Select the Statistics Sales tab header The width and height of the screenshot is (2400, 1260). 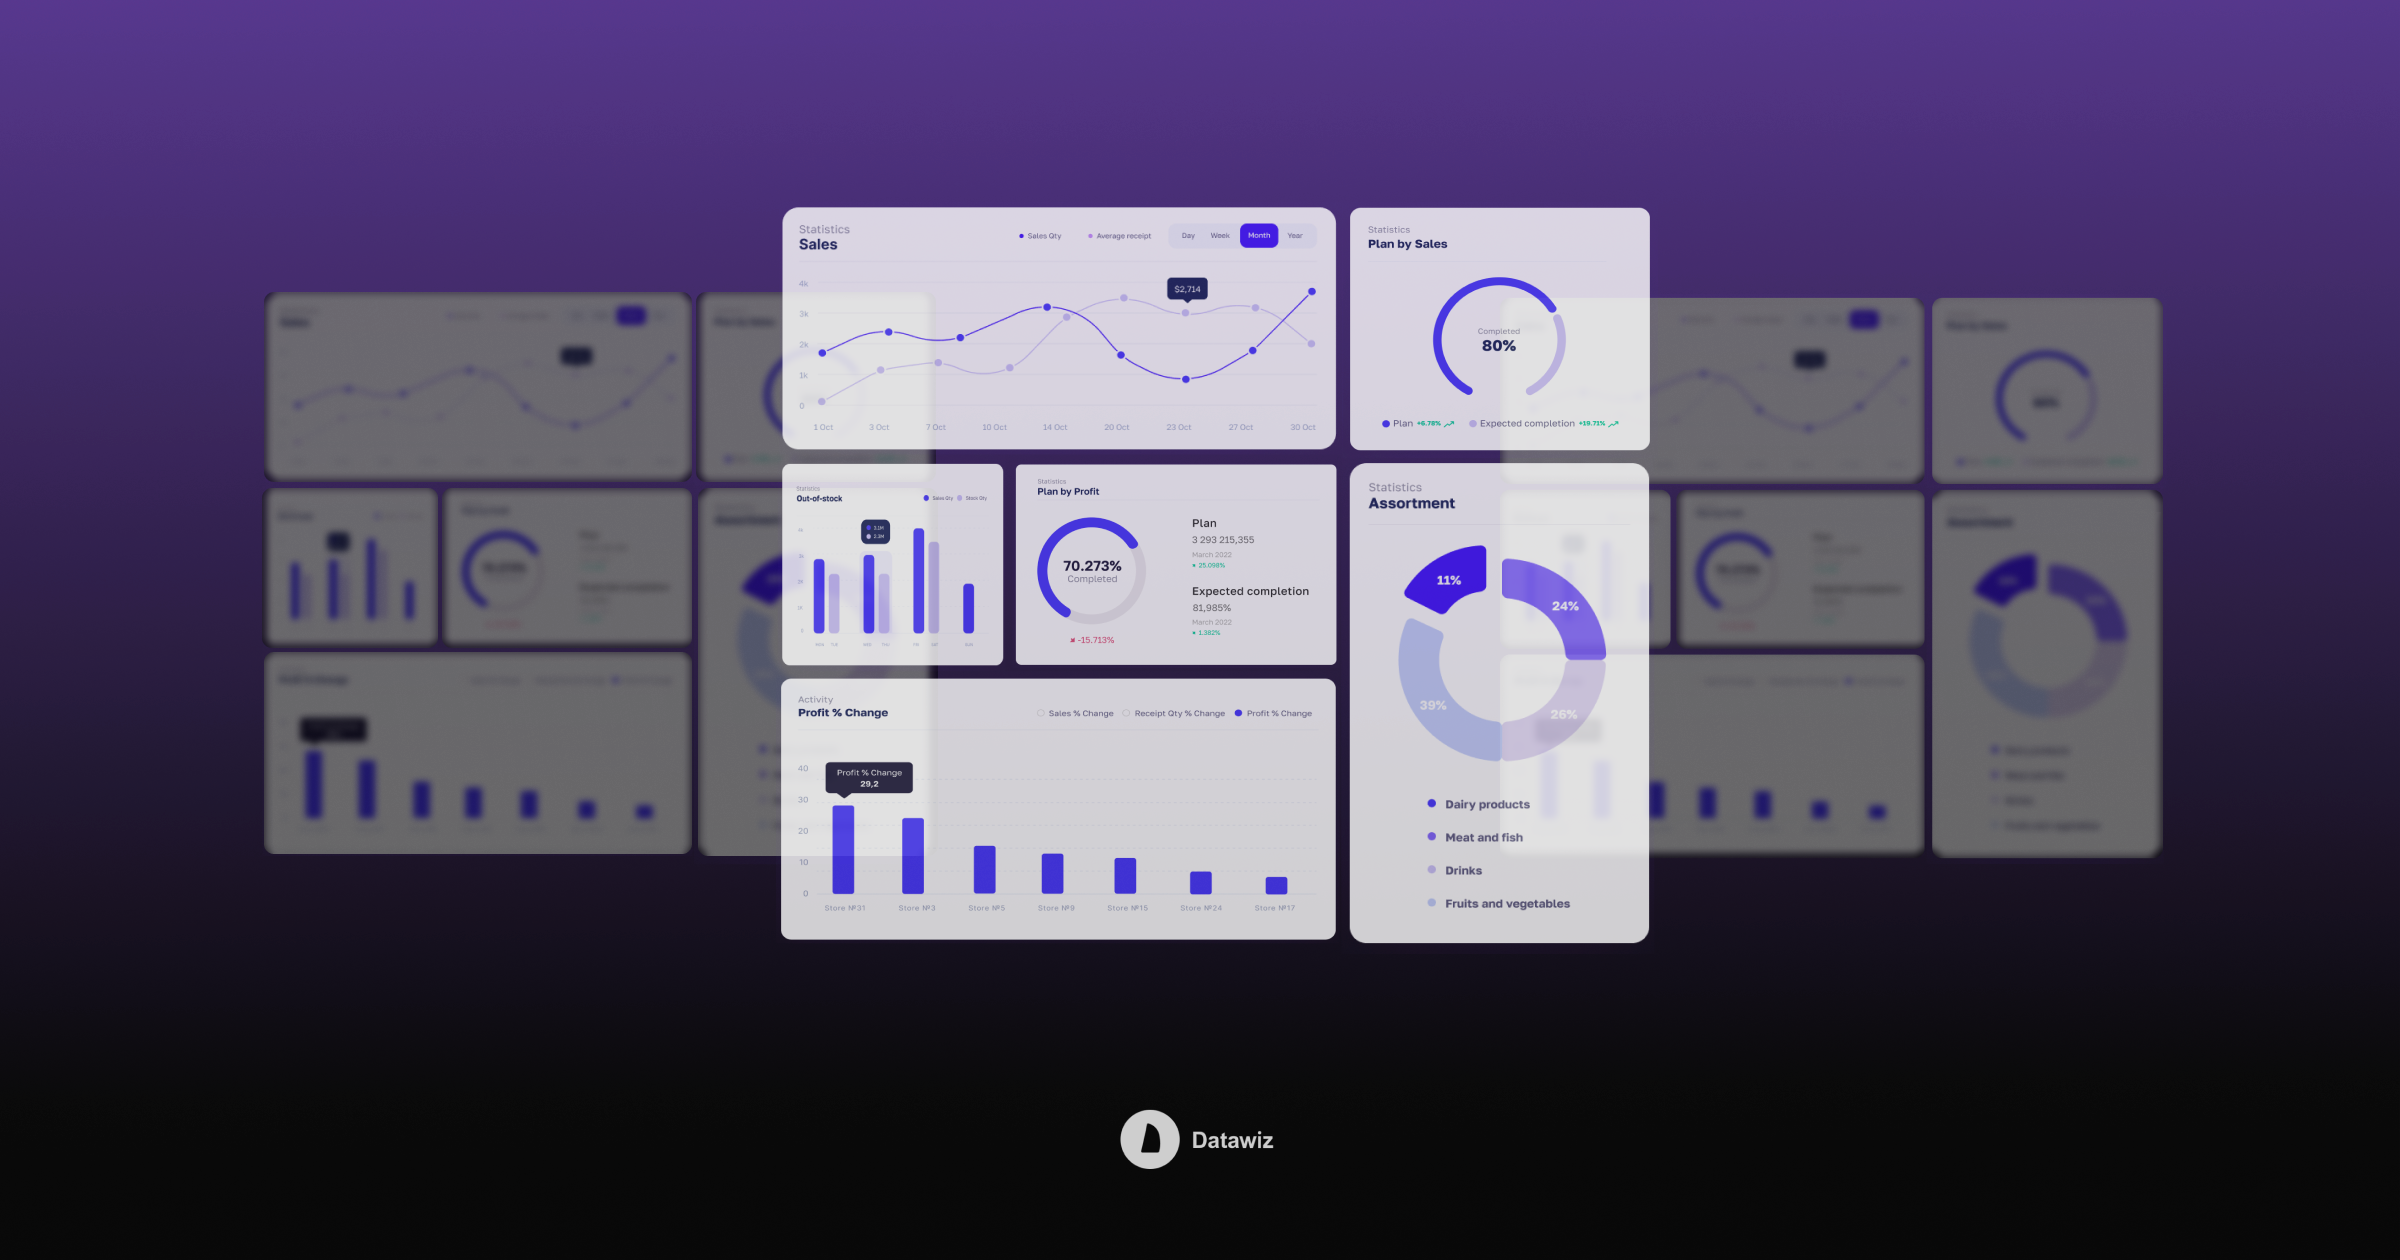pos(819,235)
